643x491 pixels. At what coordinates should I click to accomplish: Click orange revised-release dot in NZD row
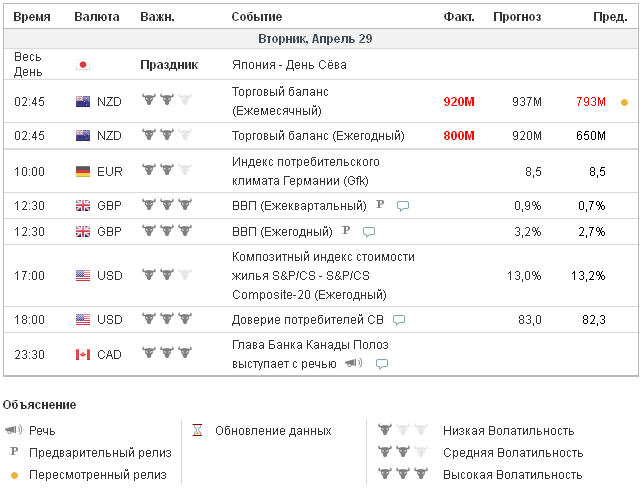tap(625, 102)
